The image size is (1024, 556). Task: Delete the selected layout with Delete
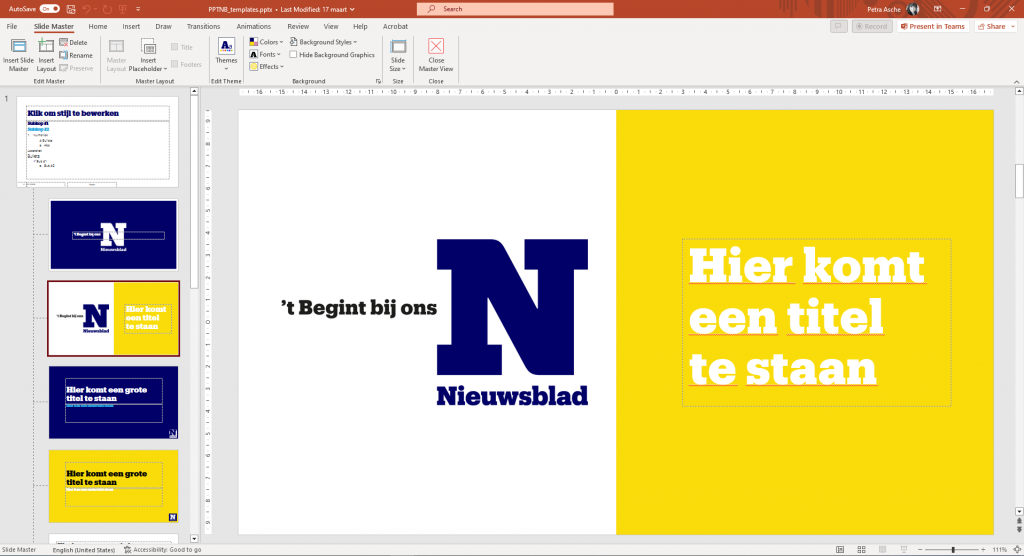(x=73, y=42)
